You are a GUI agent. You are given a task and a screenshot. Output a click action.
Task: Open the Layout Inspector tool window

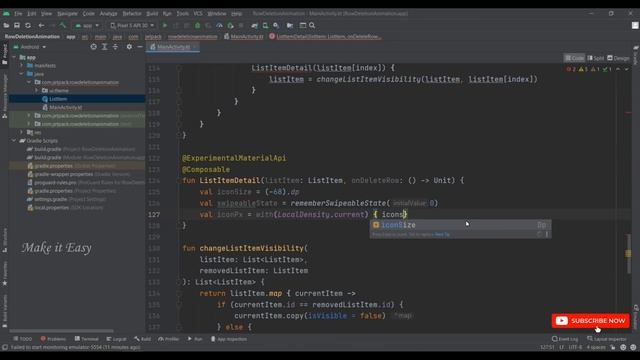pyautogui.click(x=607, y=339)
